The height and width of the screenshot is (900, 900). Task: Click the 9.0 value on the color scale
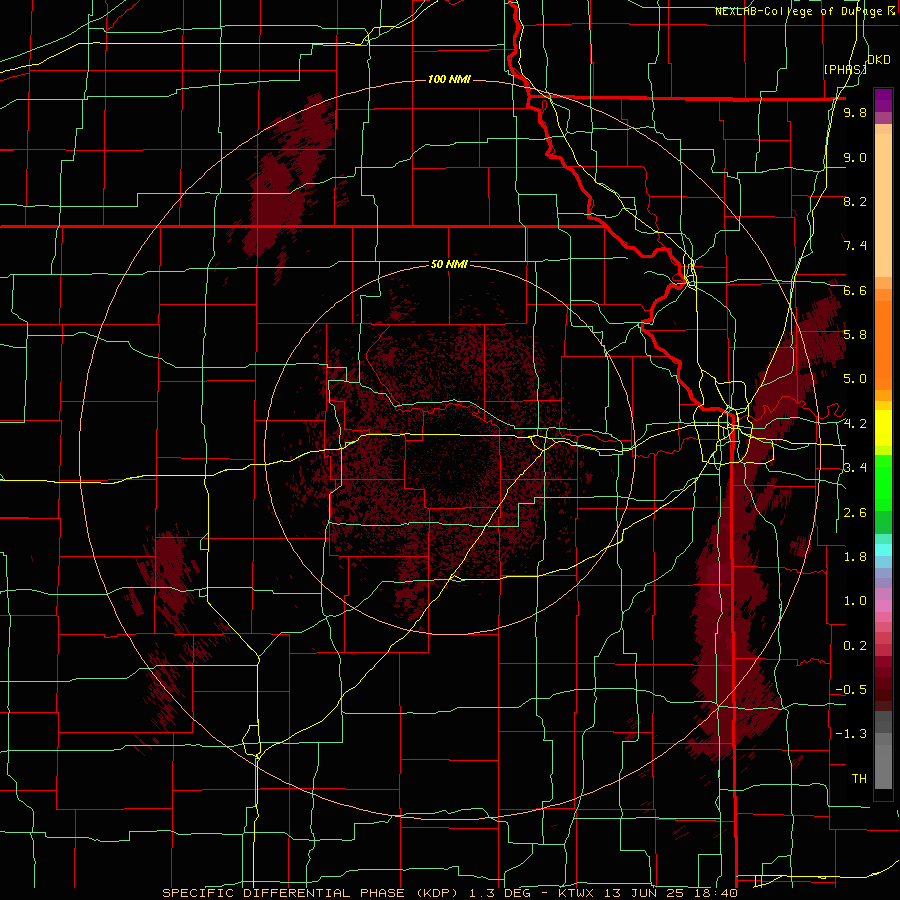[855, 157]
